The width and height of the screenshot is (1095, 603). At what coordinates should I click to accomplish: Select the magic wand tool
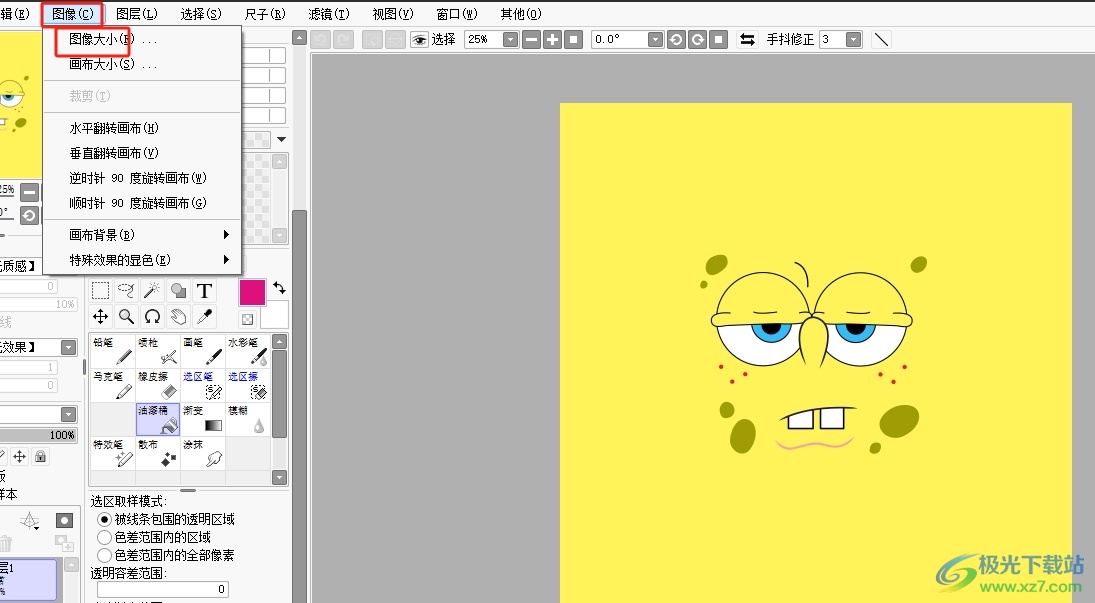152,291
